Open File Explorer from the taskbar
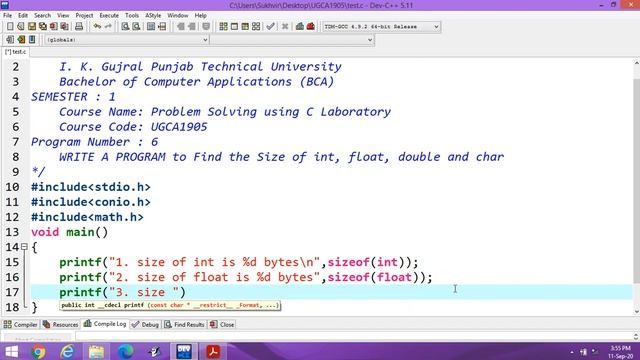Viewport: 640px width, 360px height. [x=96, y=351]
